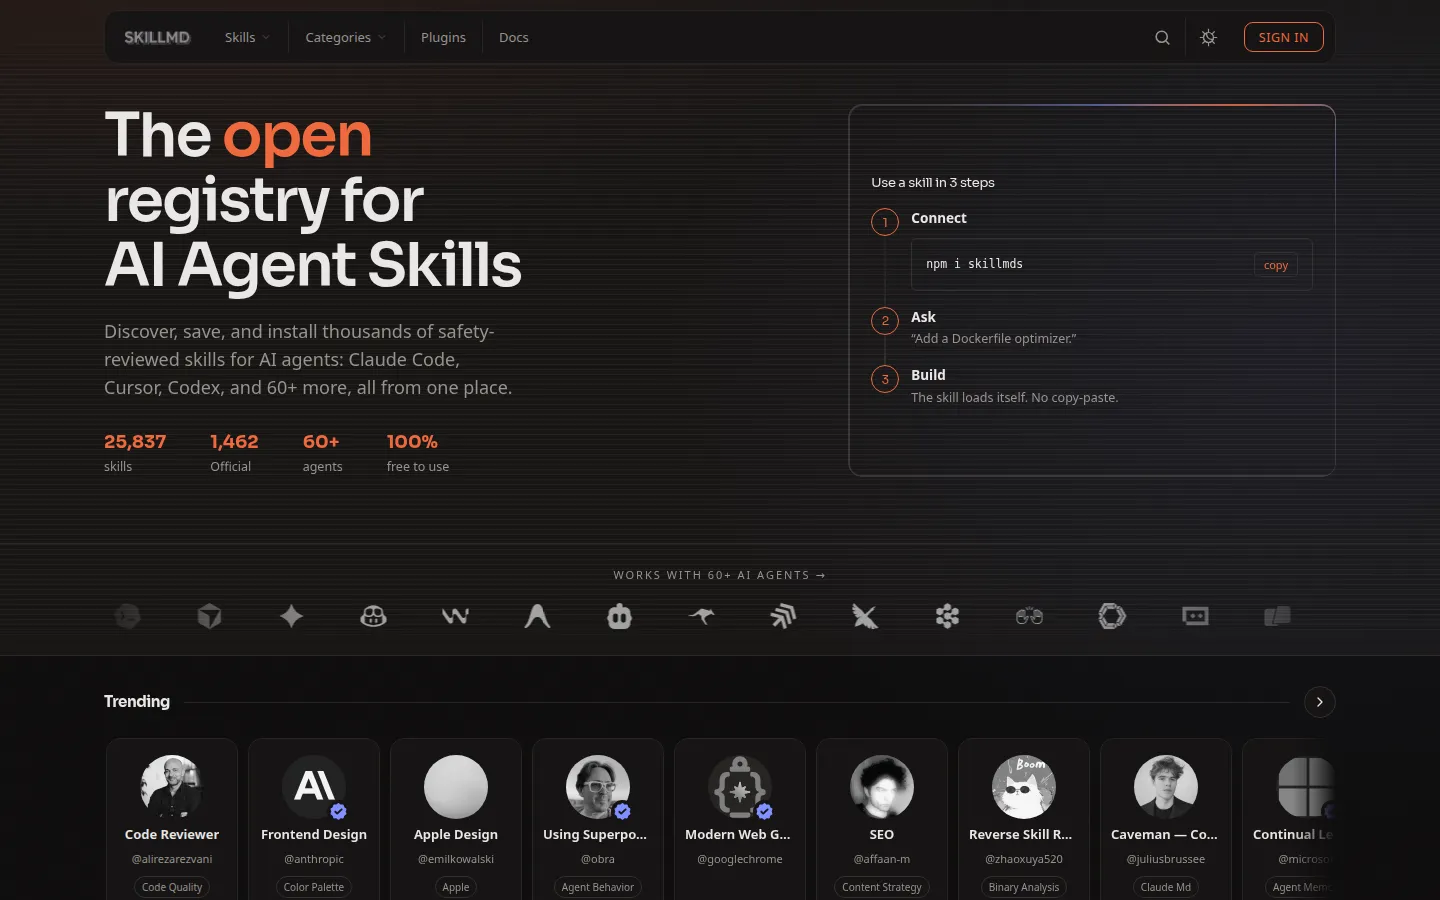This screenshot has width=1440, height=900.
Task: Click the 25,837 skills statistic
Action: pyautogui.click(x=135, y=452)
